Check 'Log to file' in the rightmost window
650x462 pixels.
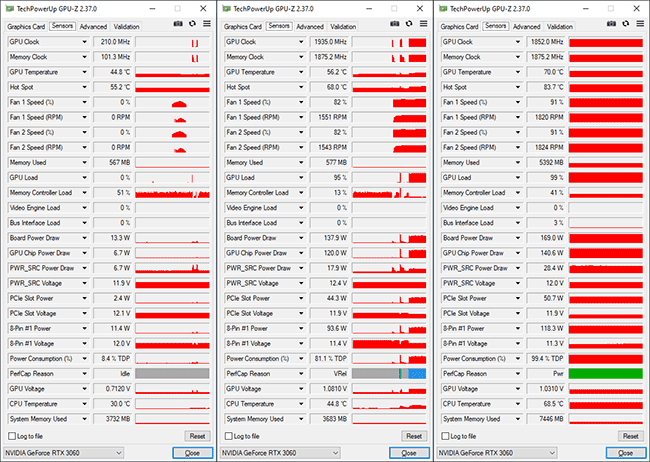point(446,436)
